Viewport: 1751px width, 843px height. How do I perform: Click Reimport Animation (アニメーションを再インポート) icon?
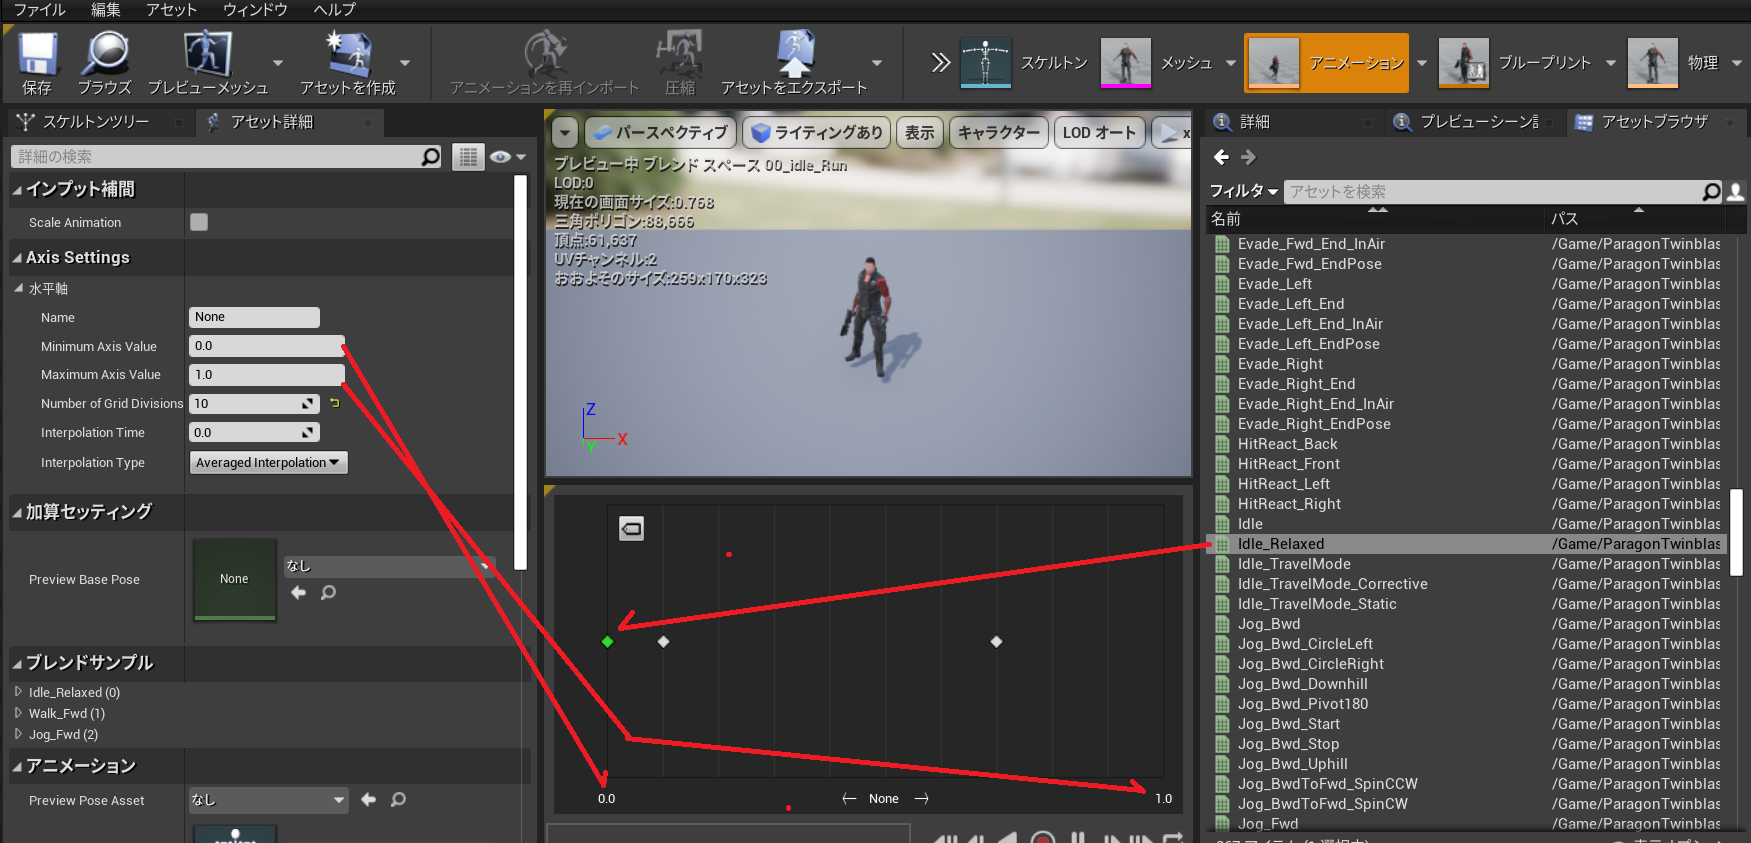(545, 55)
